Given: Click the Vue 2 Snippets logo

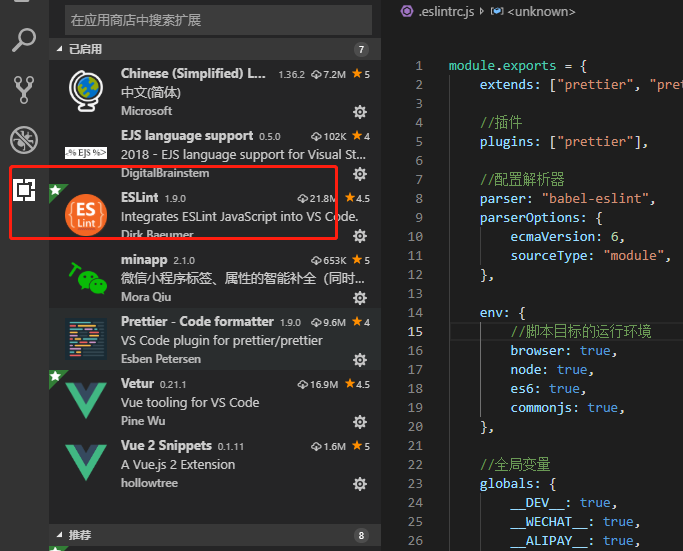Looking at the screenshot, I should point(86,462).
